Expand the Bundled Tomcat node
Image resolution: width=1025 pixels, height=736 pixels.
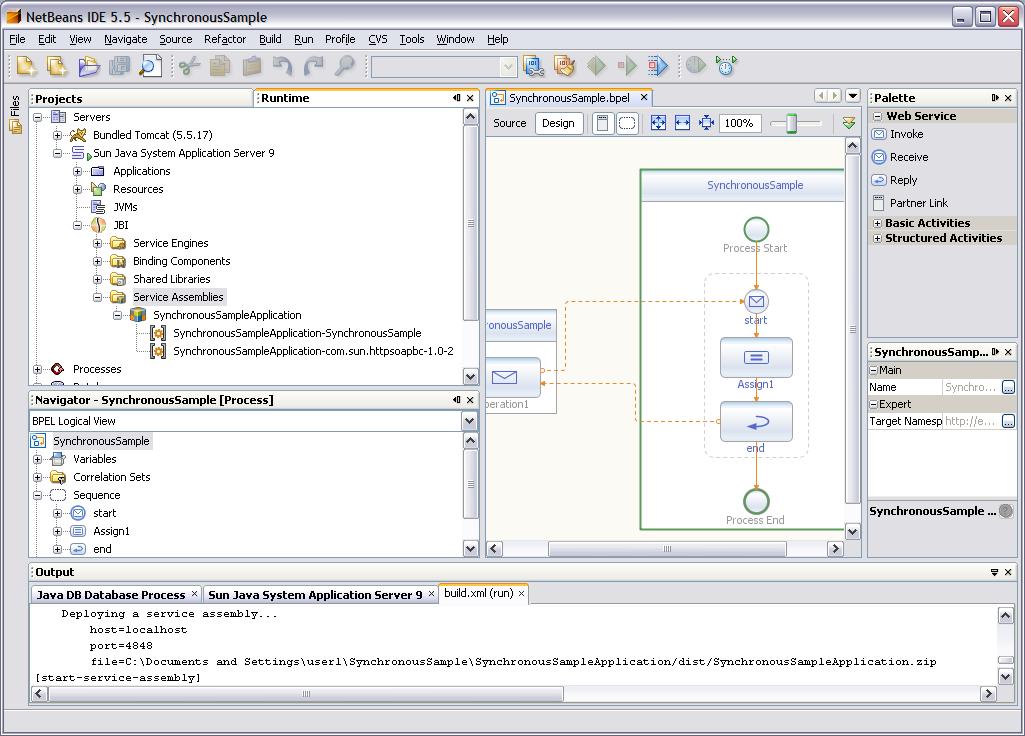[58, 135]
